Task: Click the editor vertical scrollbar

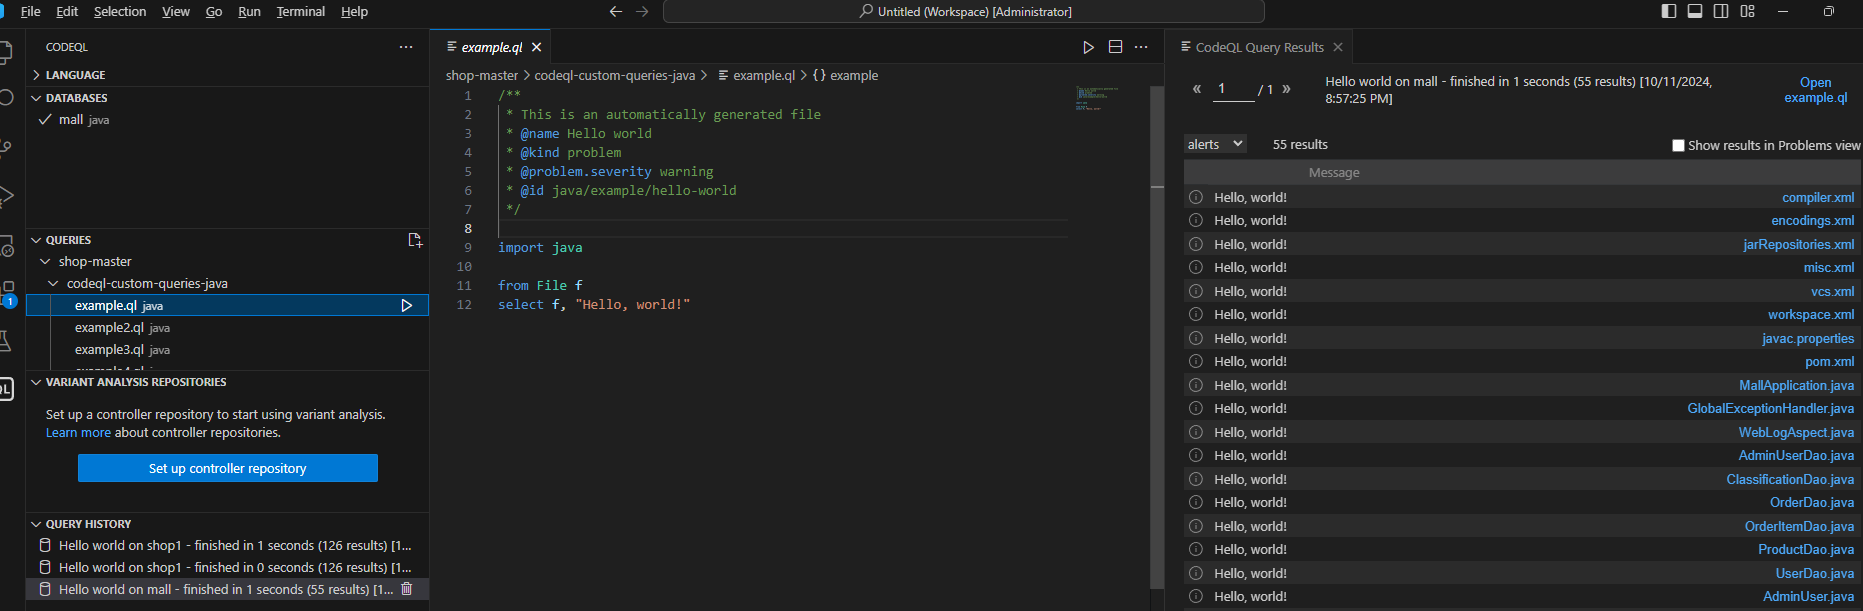Action: [x=1157, y=338]
